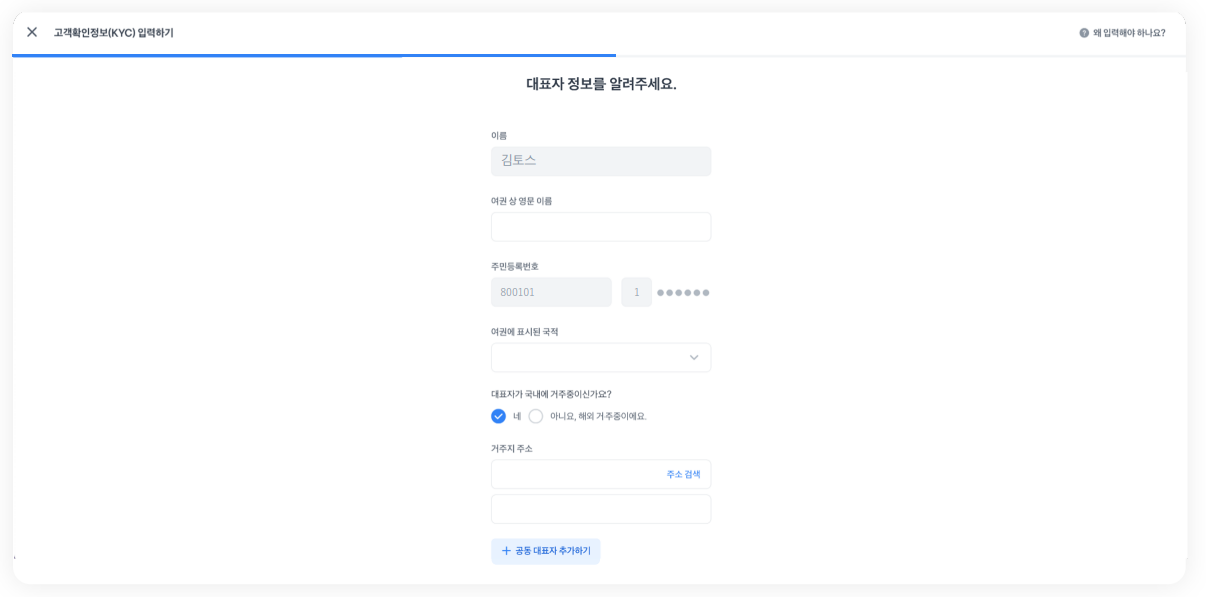Image resolution: width=1206 pixels, height=597 pixels.
Task: Focus the empty detailed address field
Action: (600, 509)
